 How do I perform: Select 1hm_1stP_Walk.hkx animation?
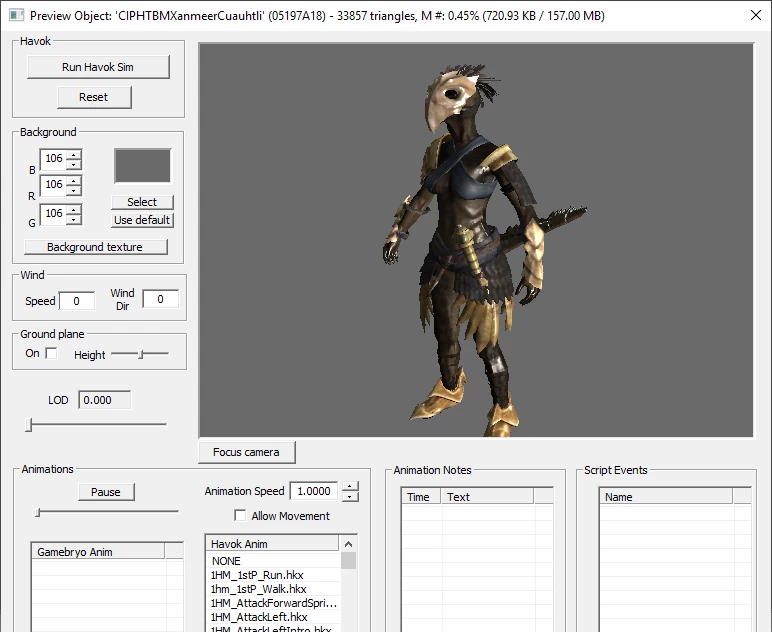[x=273, y=589]
